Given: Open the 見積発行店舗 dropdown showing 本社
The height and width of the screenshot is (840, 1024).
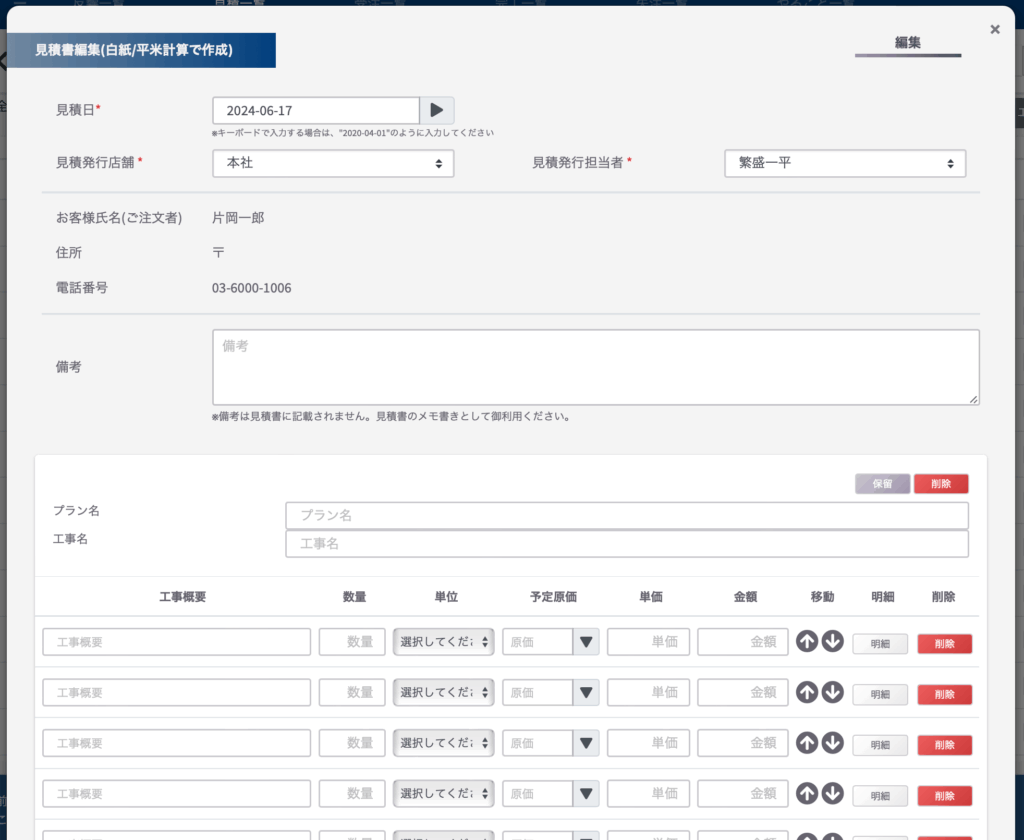Looking at the screenshot, I should pos(333,163).
